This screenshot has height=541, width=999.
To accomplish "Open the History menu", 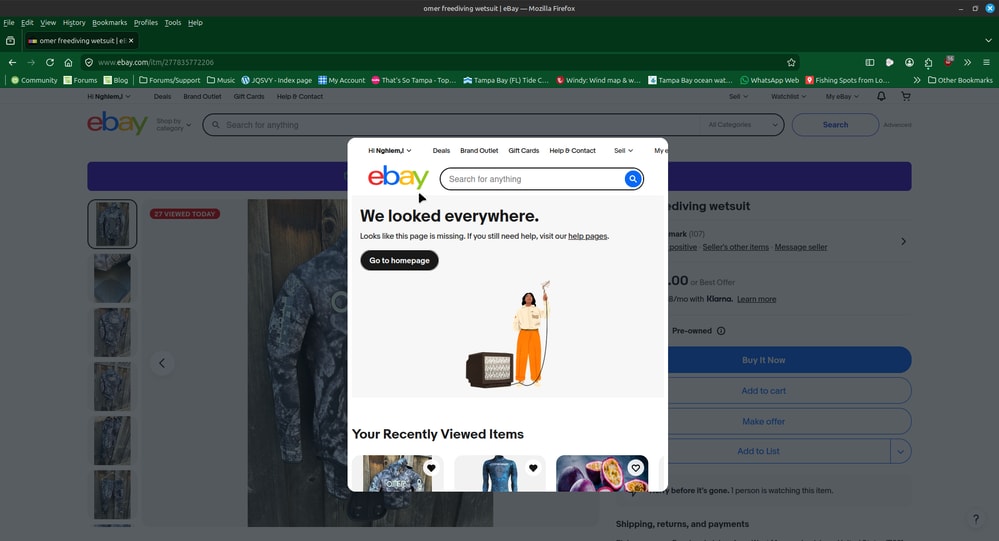I will click(x=74, y=22).
